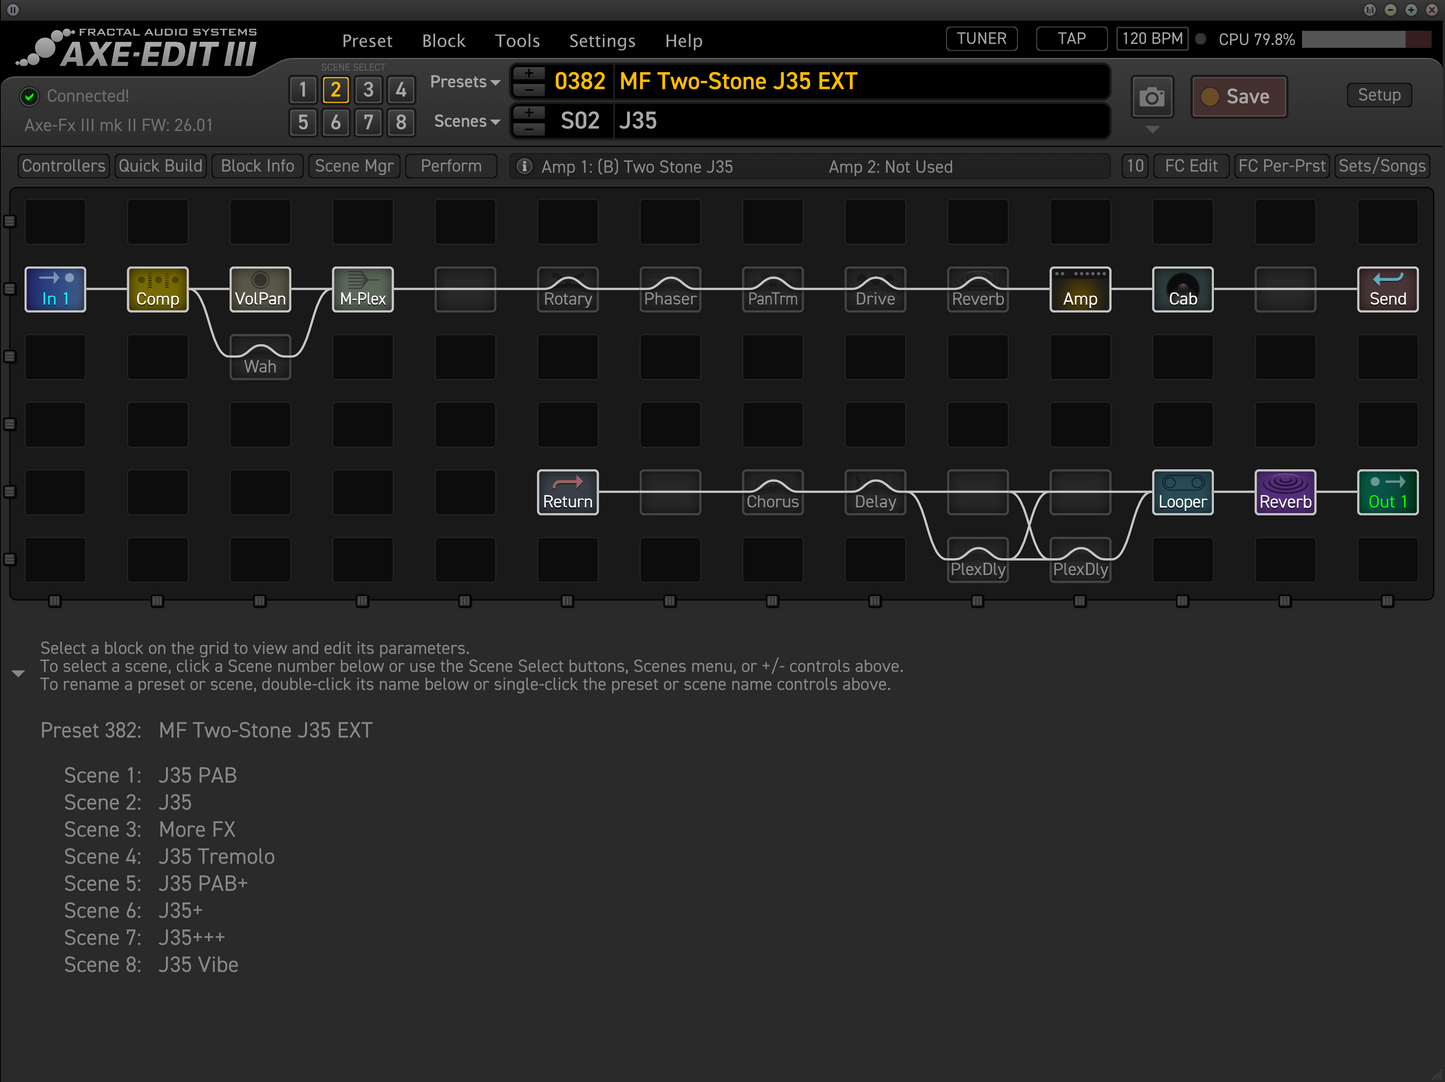1445x1082 pixels.
Task: Select the In 1 input block
Action: point(55,289)
